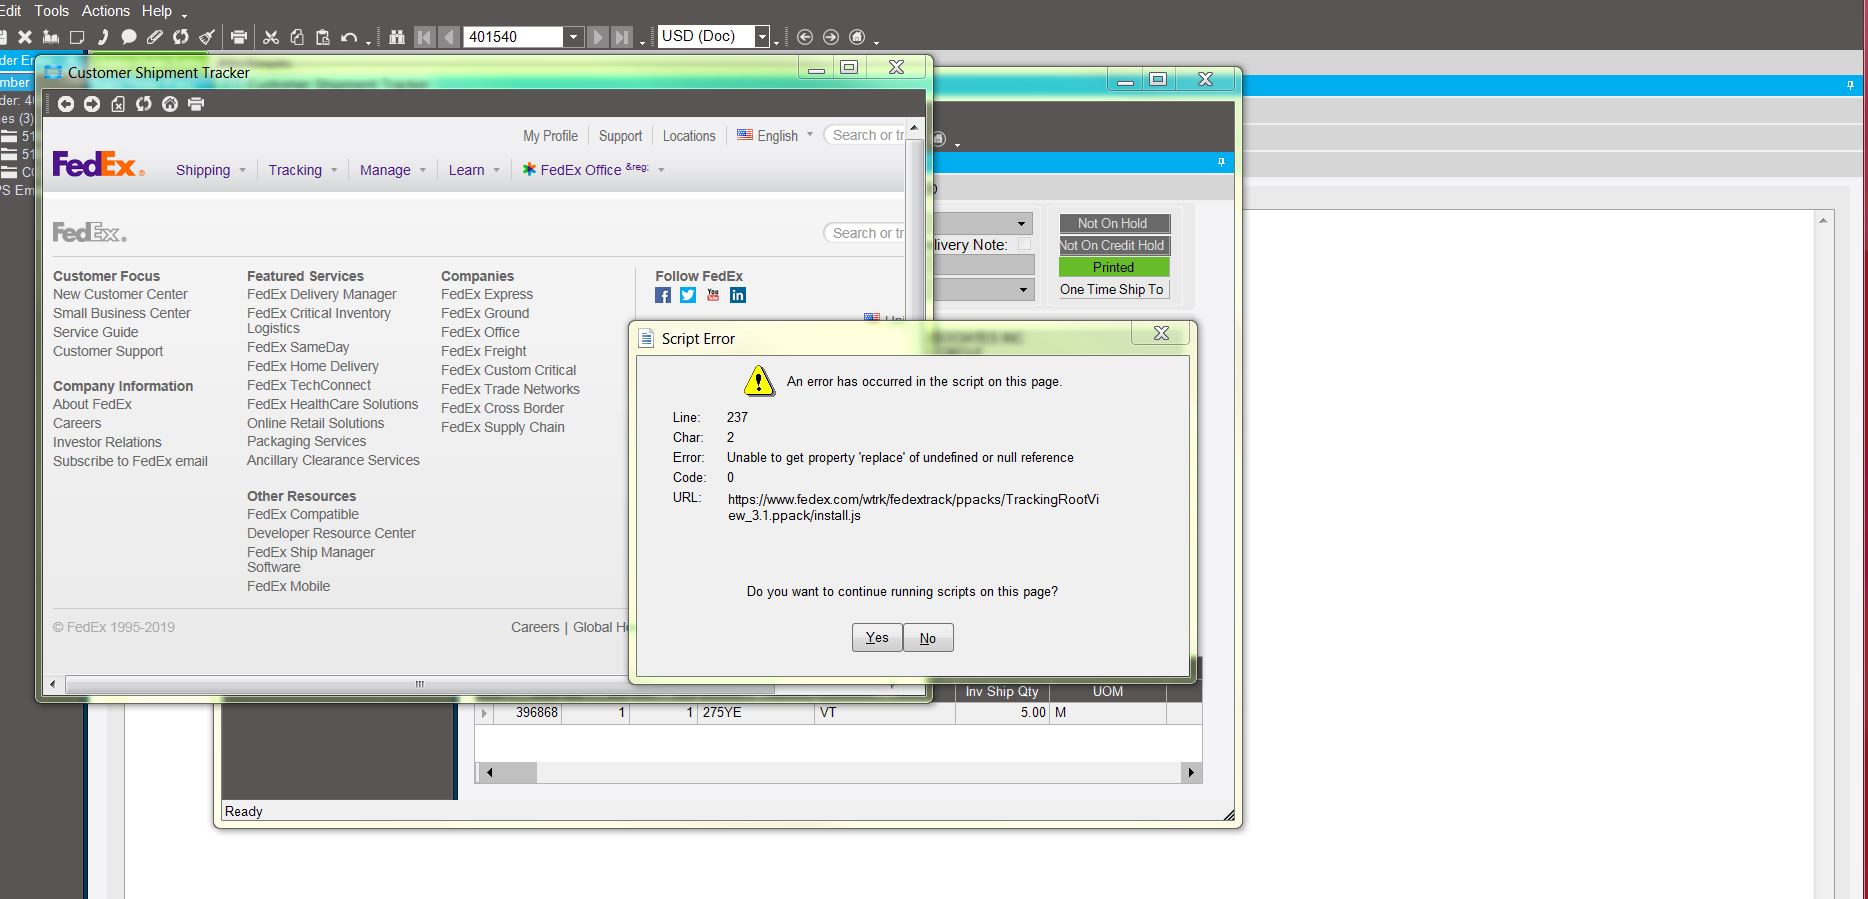The height and width of the screenshot is (899, 1868).
Task: Open the Edit menu
Action: click(11, 11)
